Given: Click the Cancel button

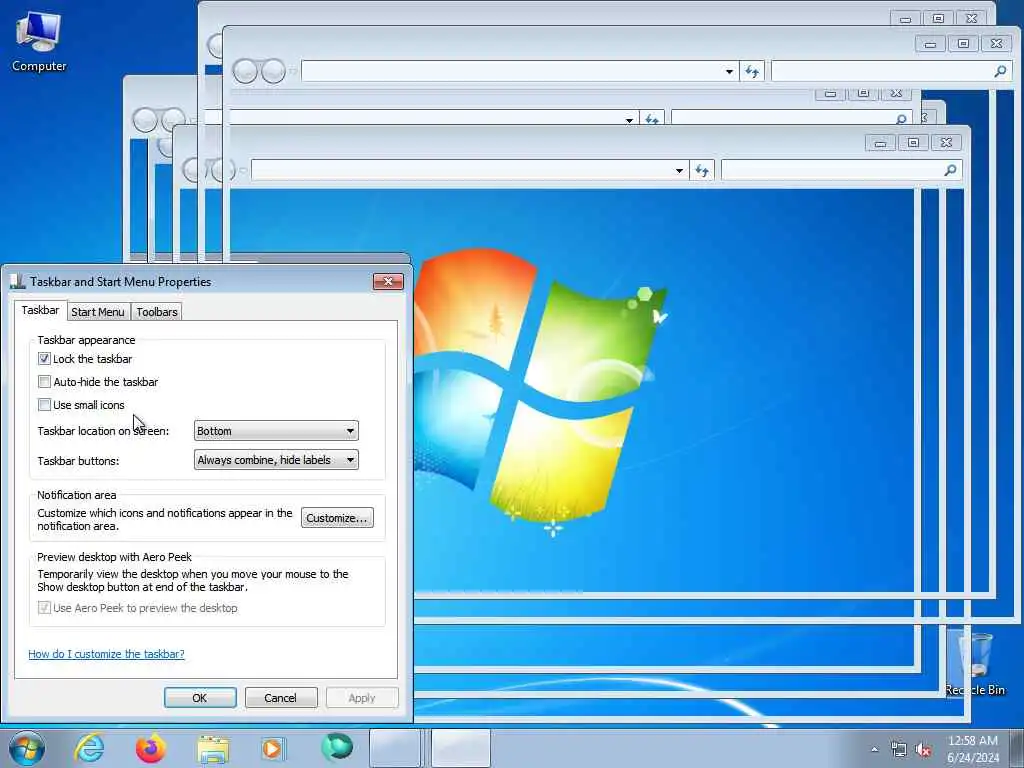Looking at the screenshot, I should tap(281, 697).
